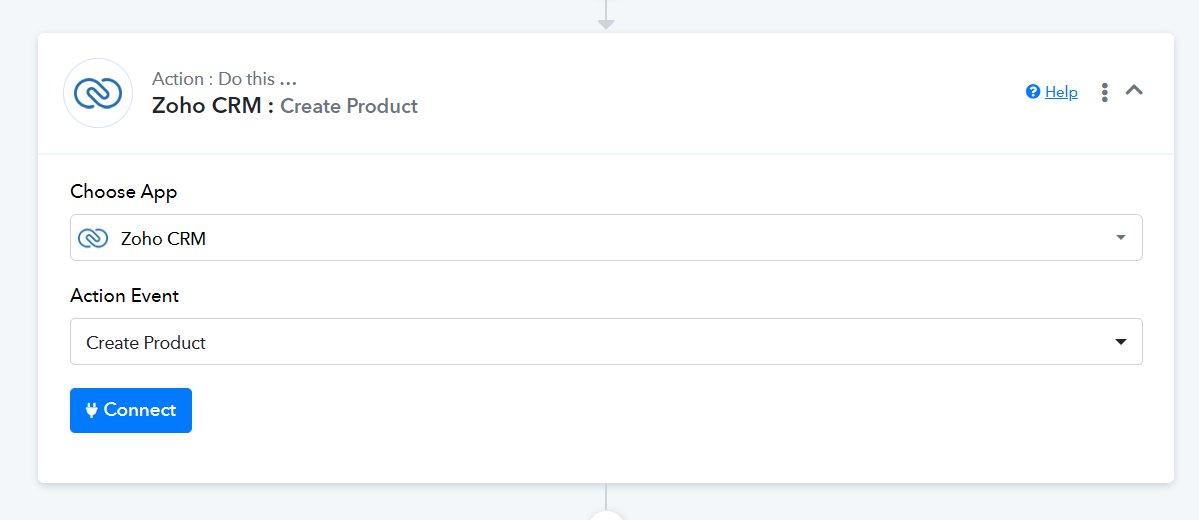Collapse the Zoho CRM action card
This screenshot has width=1199, height=520.
(x=1134, y=90)
